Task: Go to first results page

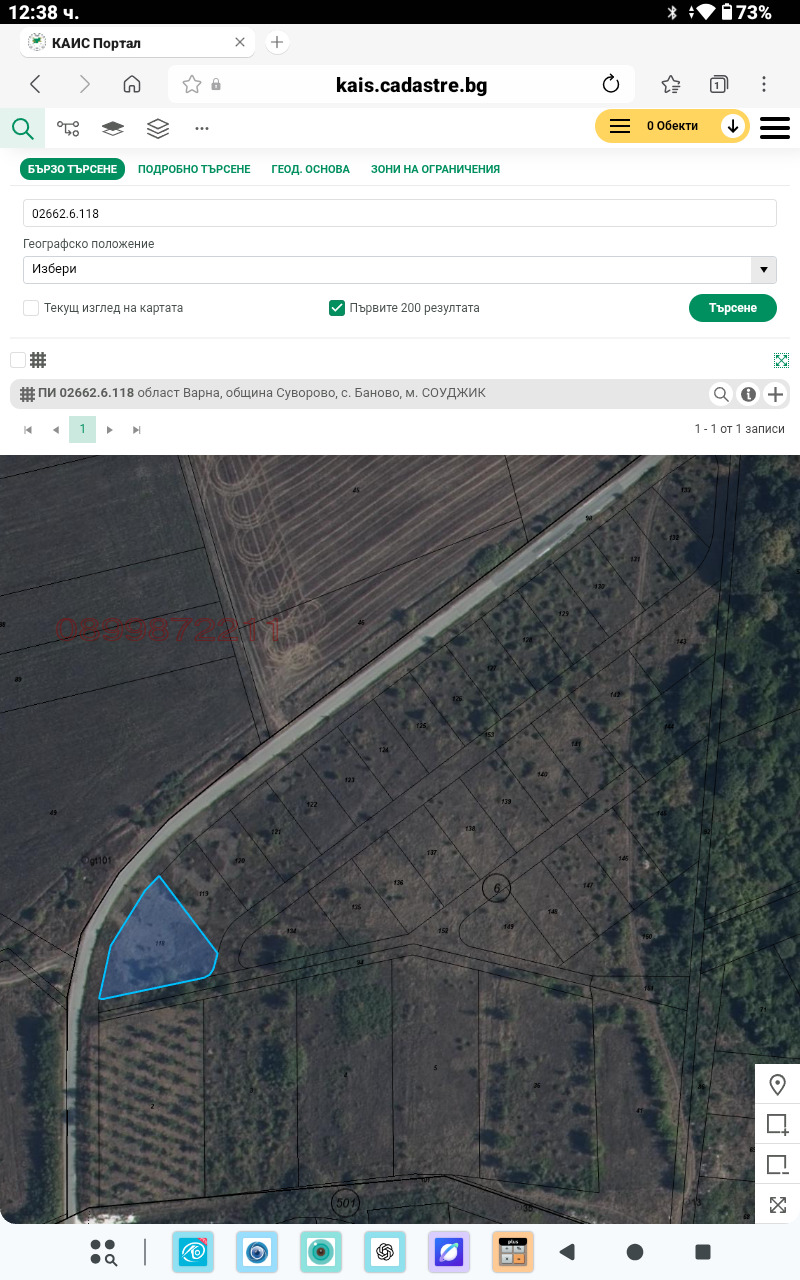Action: tap(28, 429)
